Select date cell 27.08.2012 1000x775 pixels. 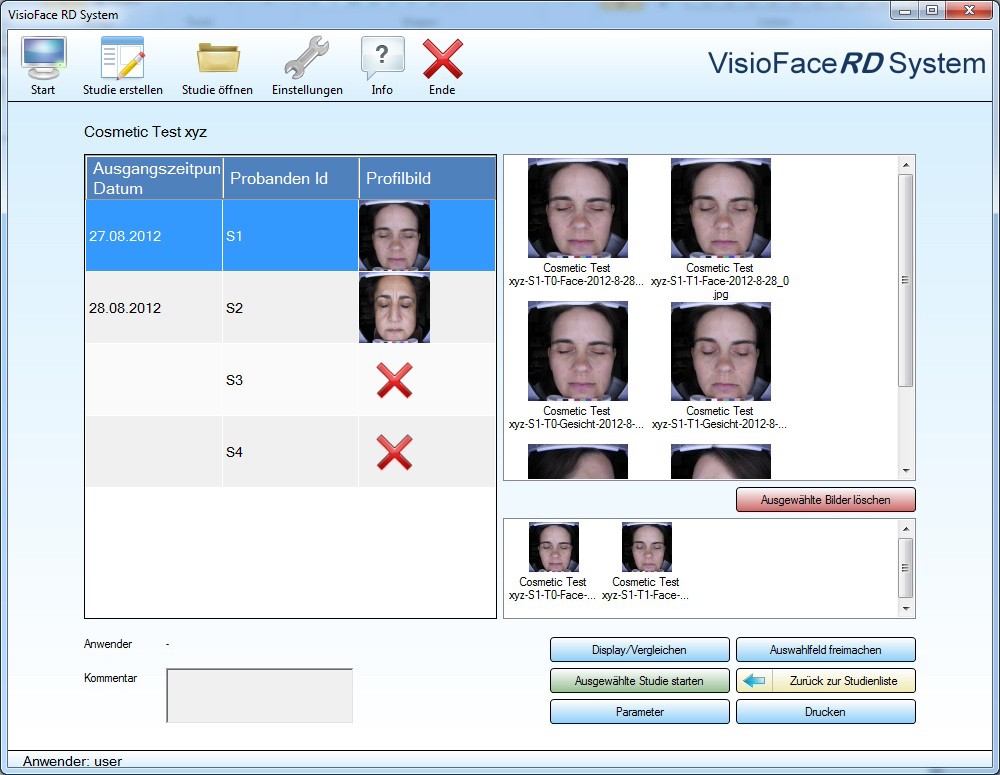pos(154,236)
